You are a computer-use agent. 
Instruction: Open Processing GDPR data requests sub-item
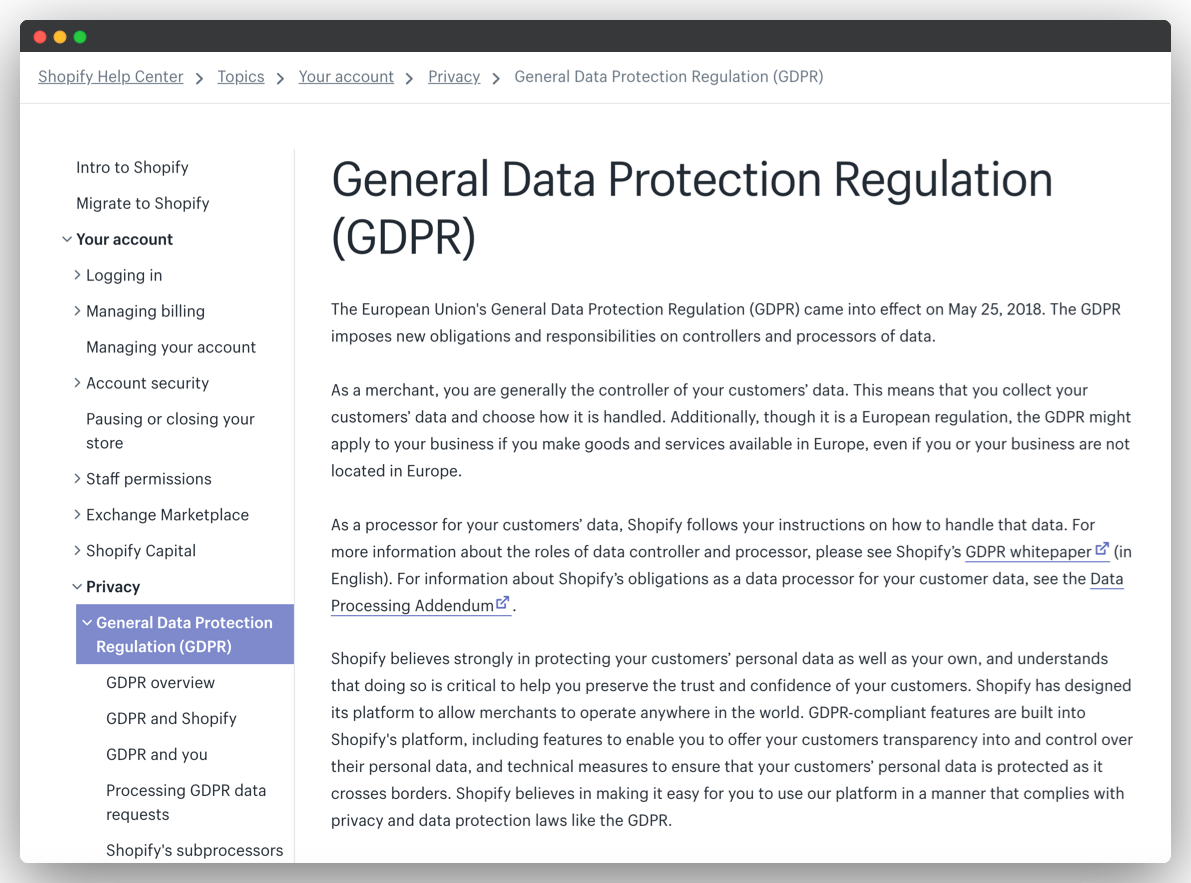coord(186,803)
